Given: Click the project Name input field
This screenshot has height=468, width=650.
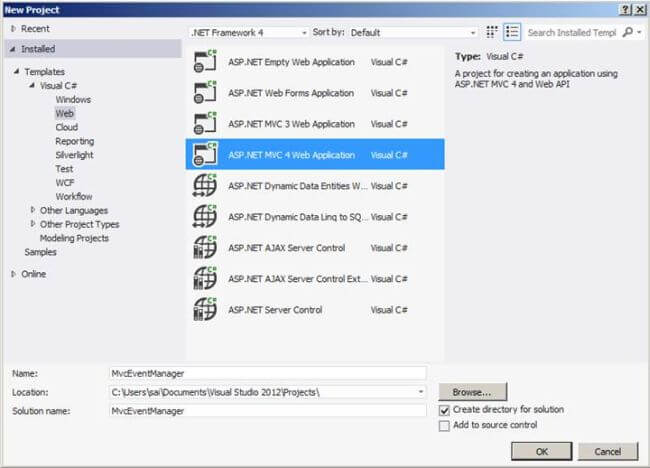Looking at the screenshot, I should [268, 373].
